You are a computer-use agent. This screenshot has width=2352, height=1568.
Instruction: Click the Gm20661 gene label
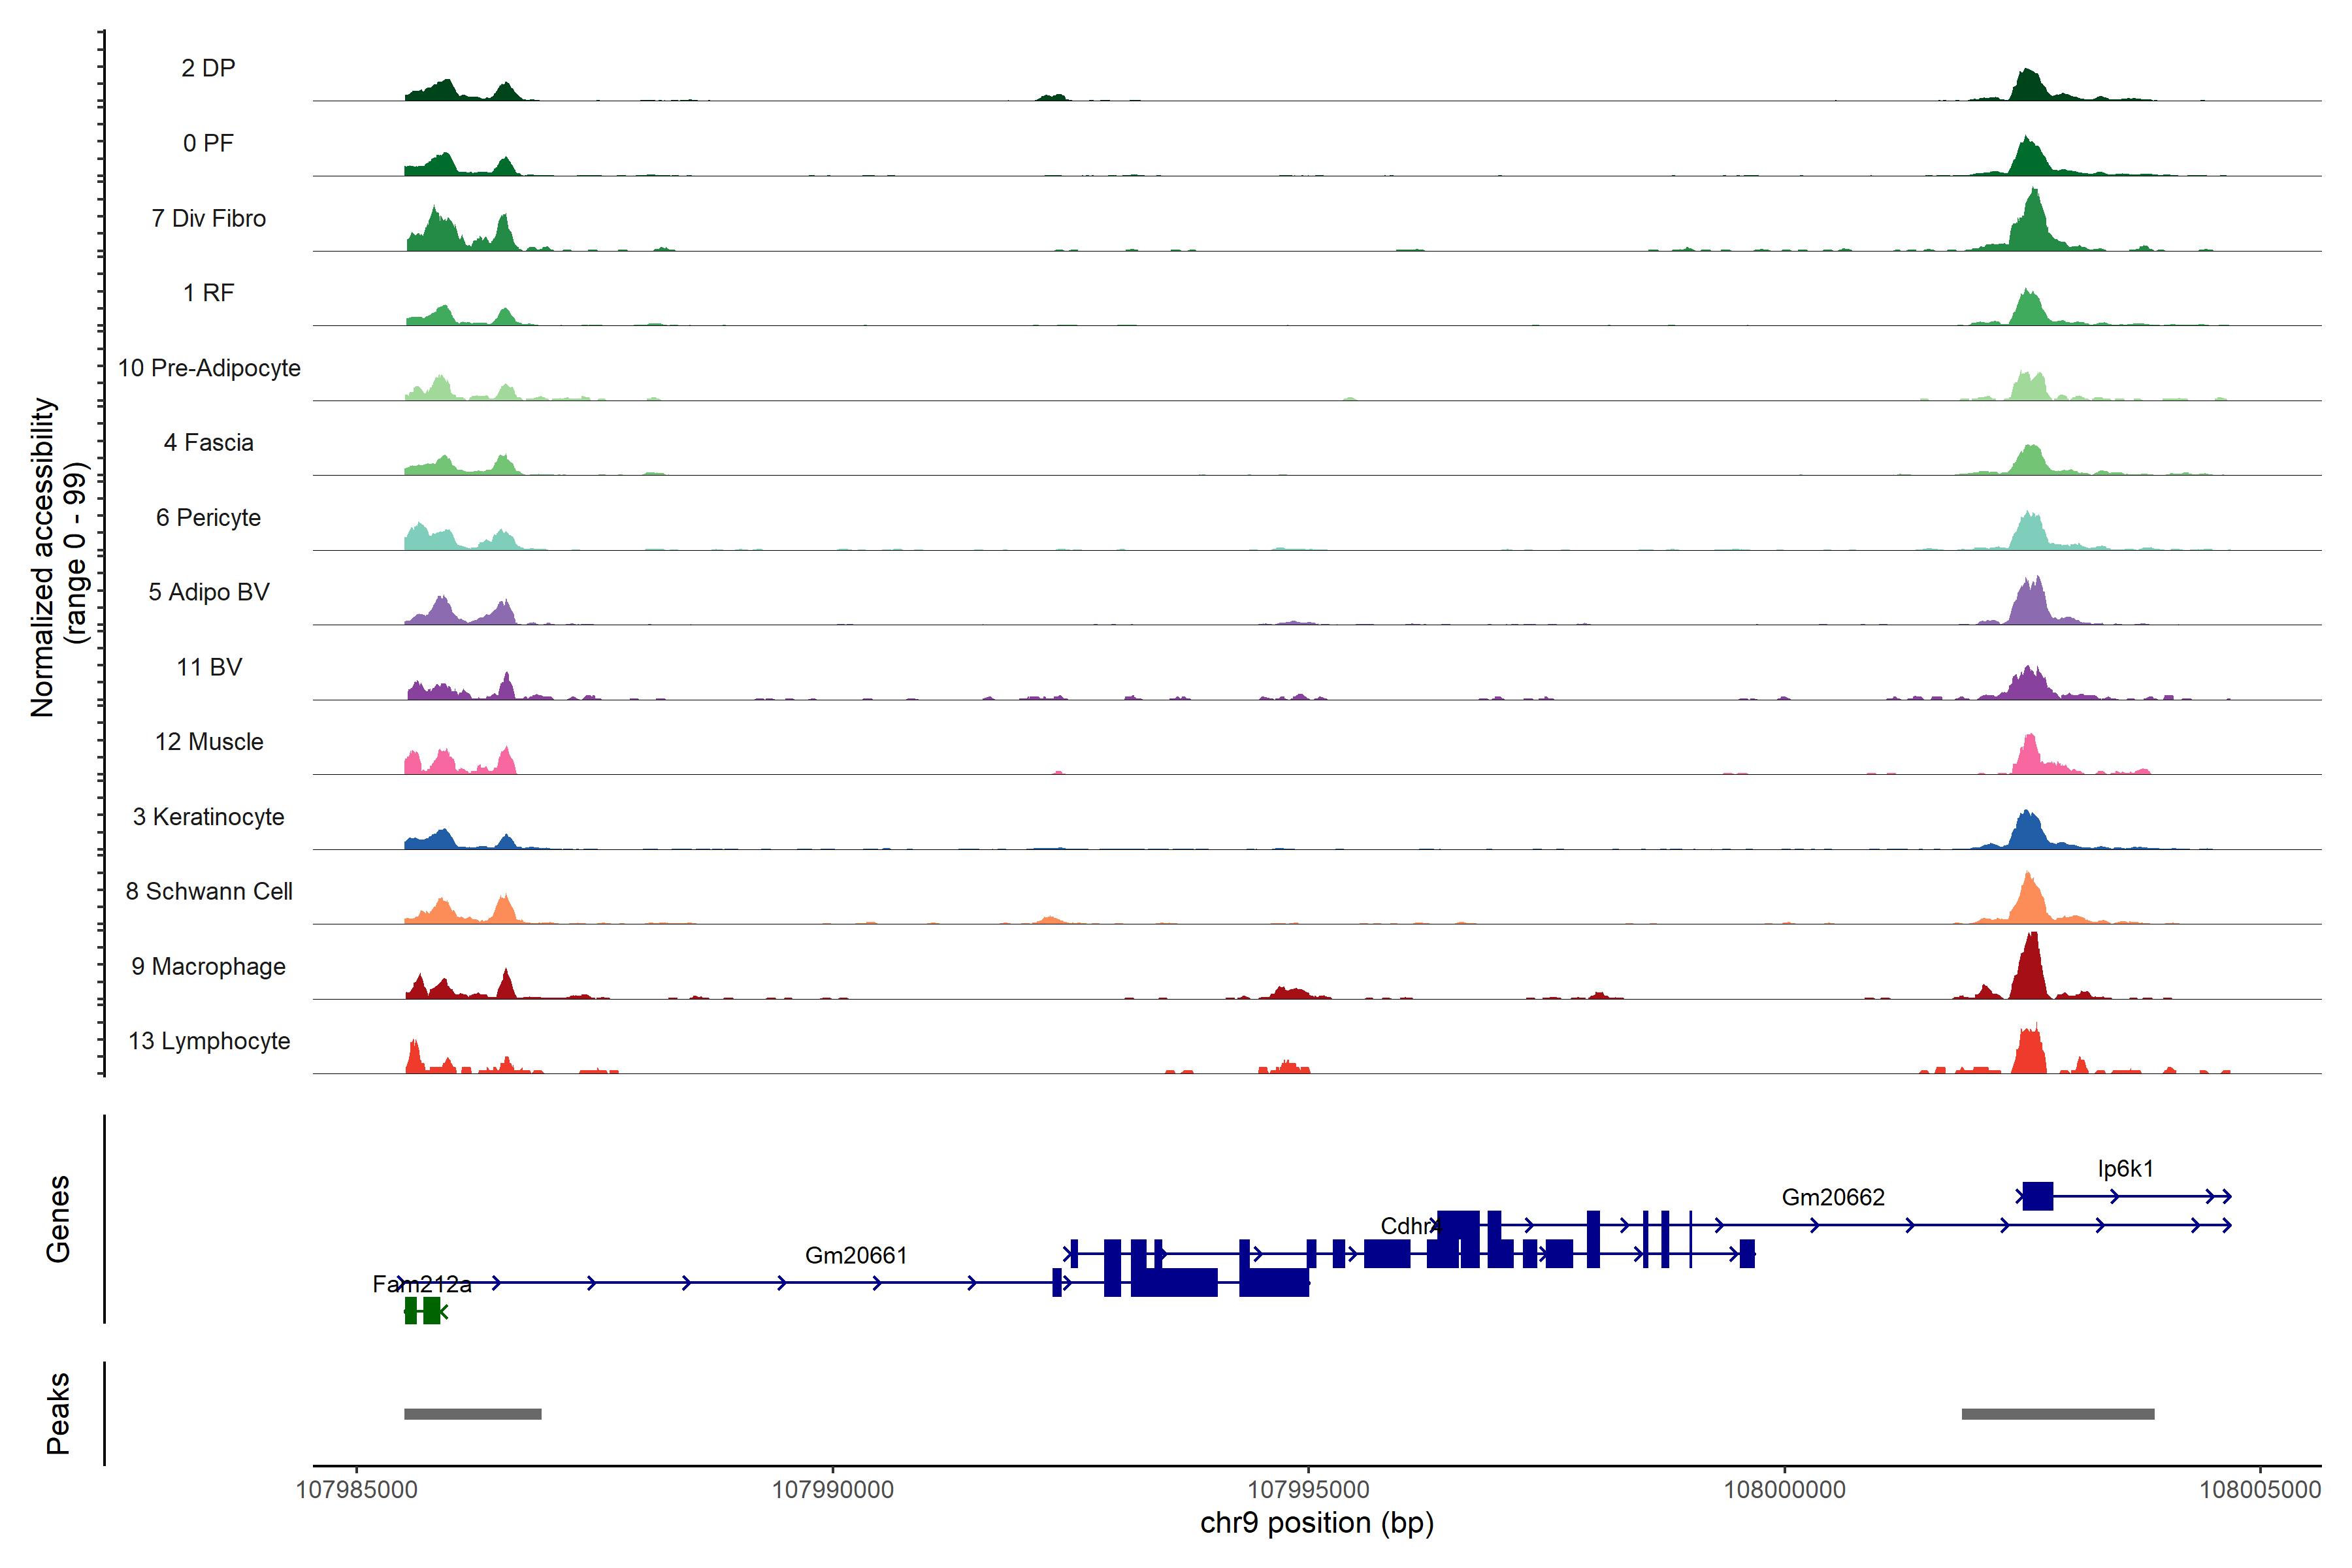click(x=856, y=1255)
